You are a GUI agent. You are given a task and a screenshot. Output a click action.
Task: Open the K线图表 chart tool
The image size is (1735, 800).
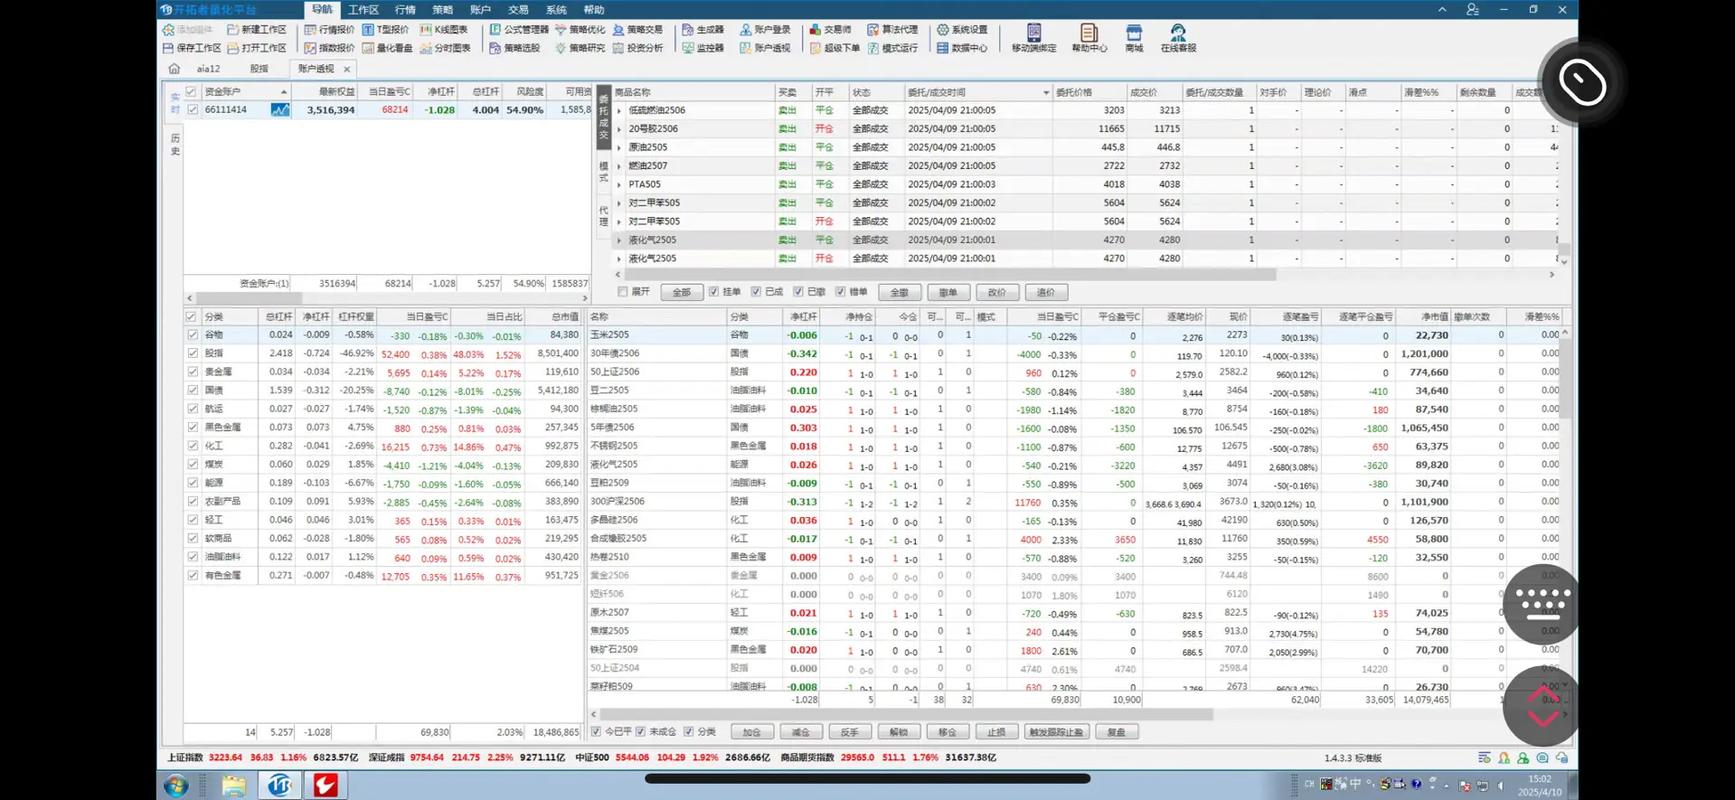click(x=444, y=30)
